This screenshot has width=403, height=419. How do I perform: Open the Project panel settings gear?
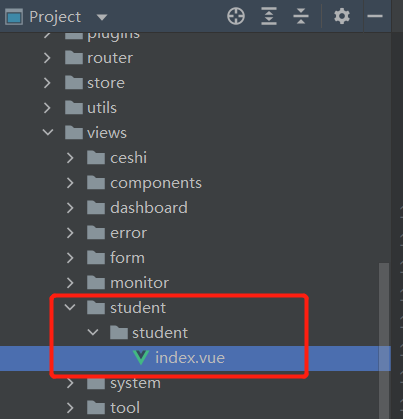pos(342,16)
